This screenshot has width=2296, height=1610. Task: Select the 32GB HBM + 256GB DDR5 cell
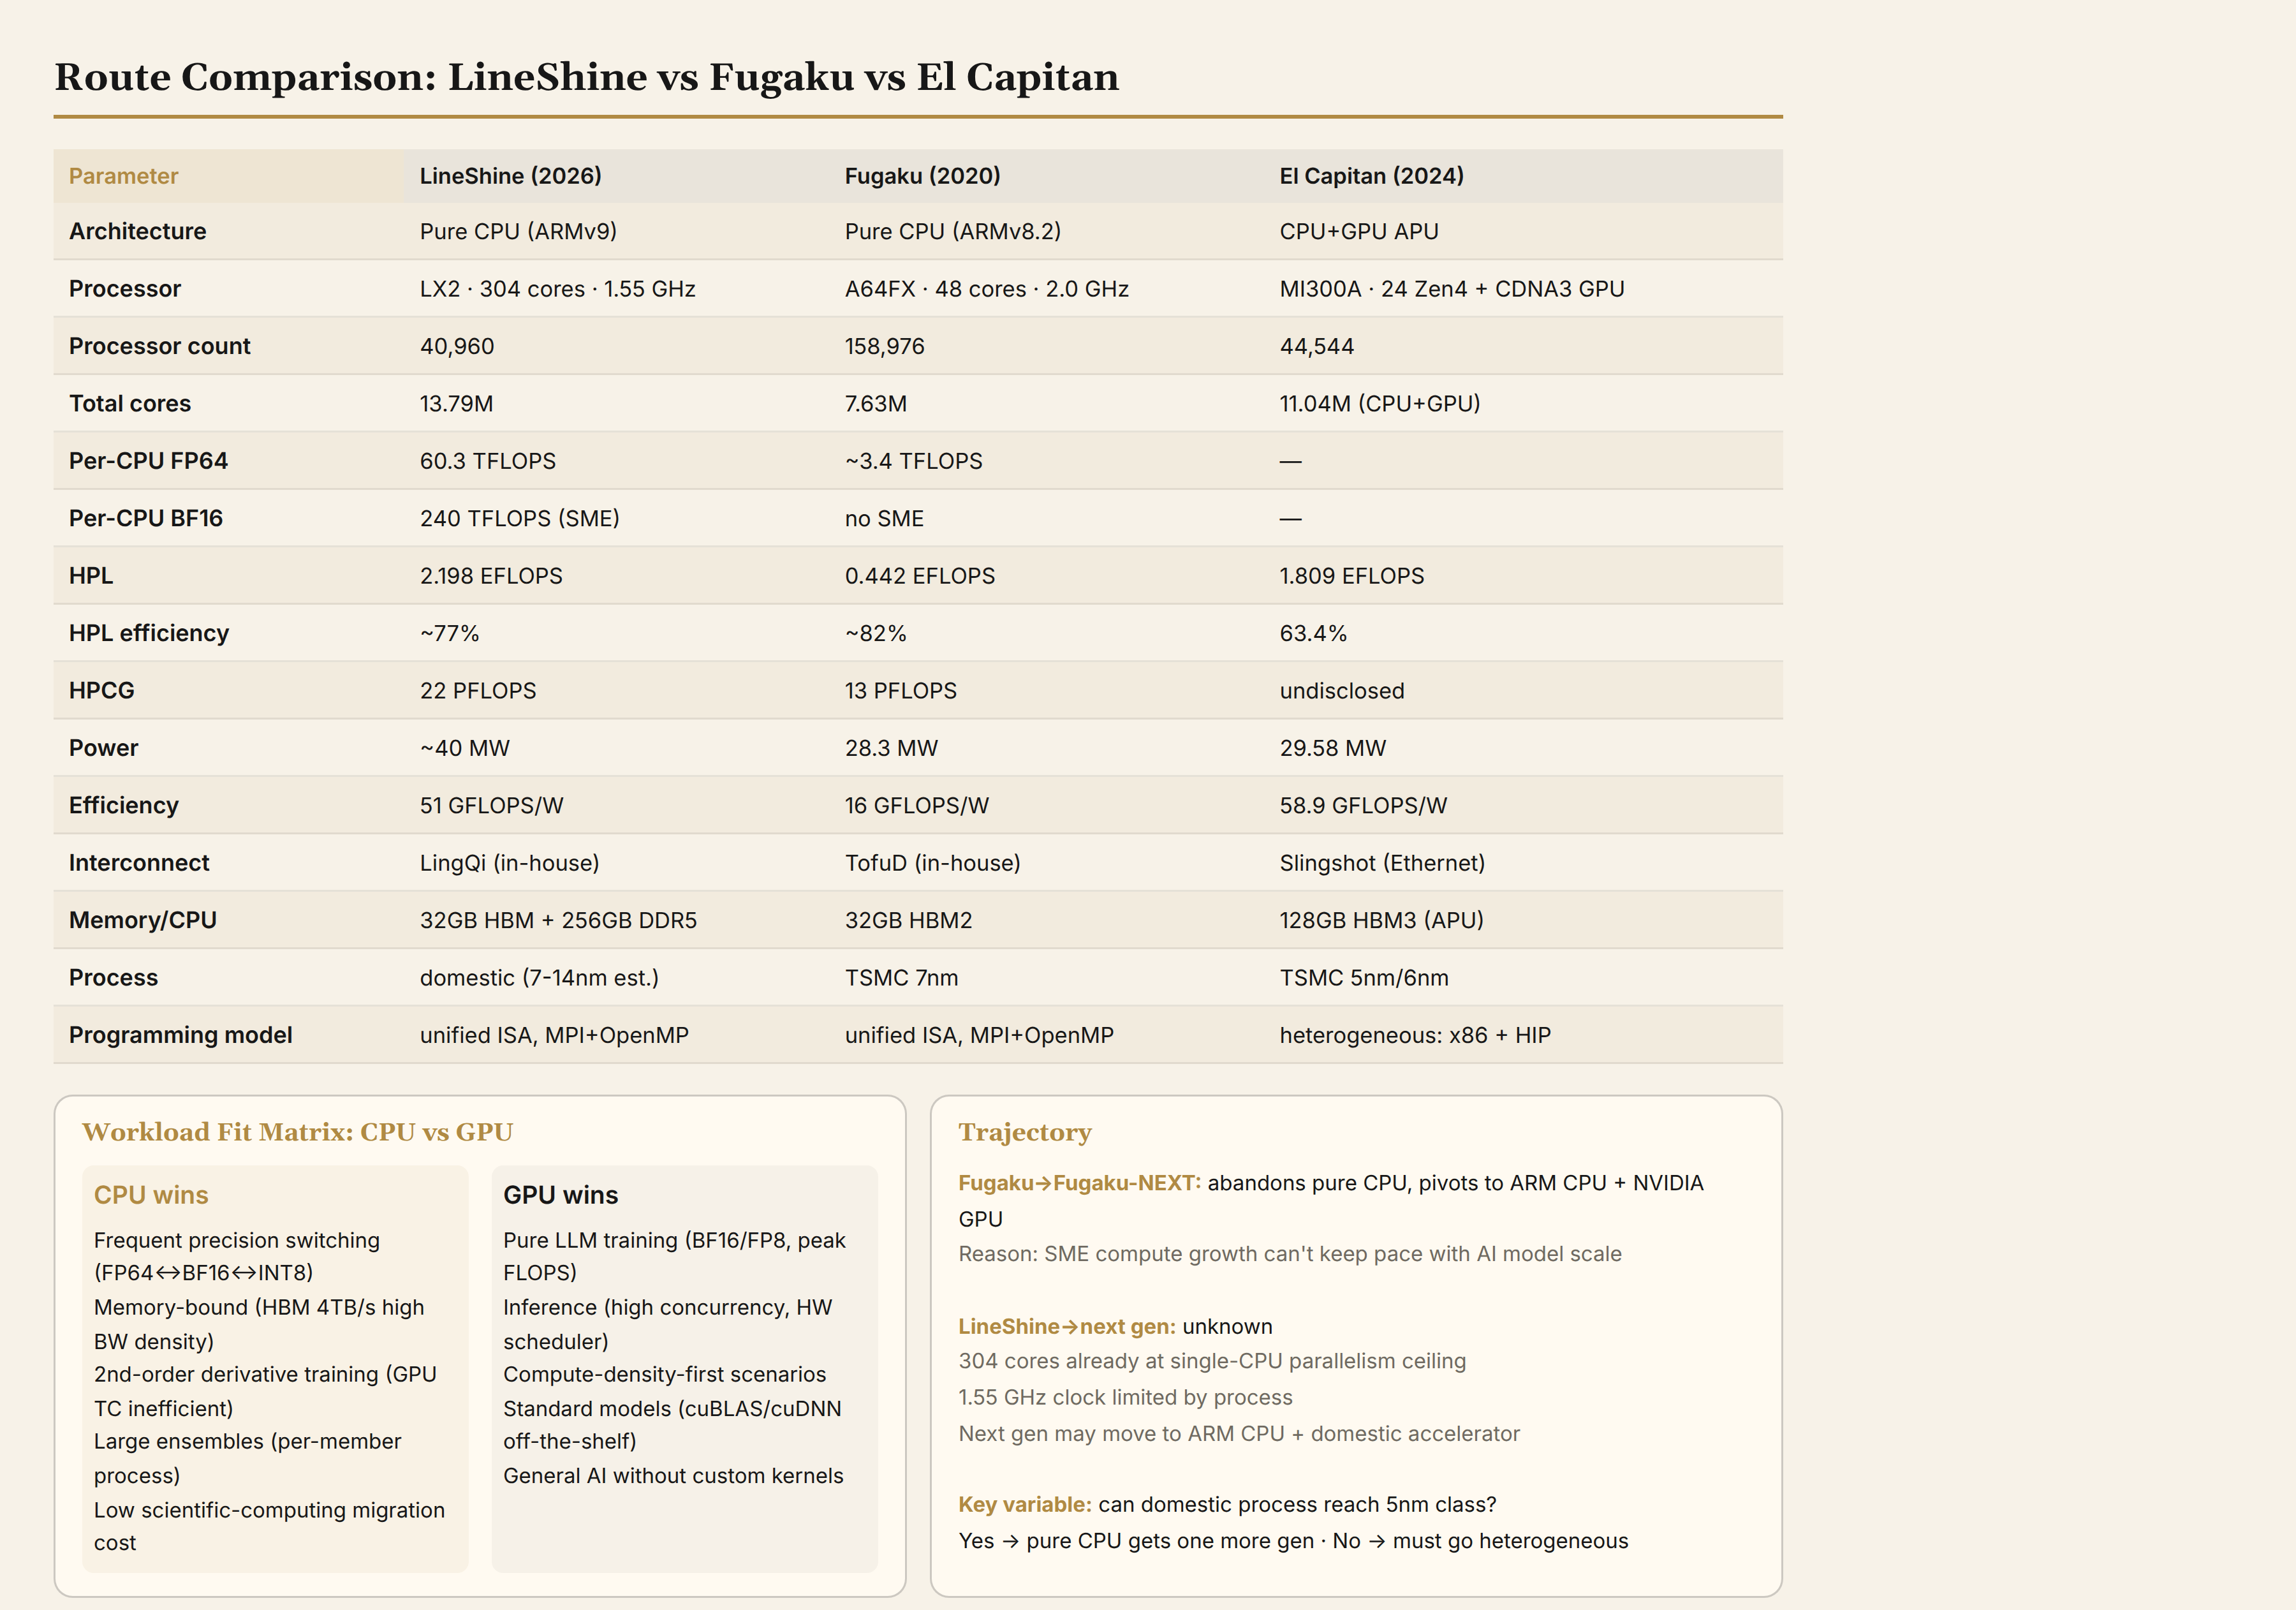pyautogui.click(x=558, y=920)
